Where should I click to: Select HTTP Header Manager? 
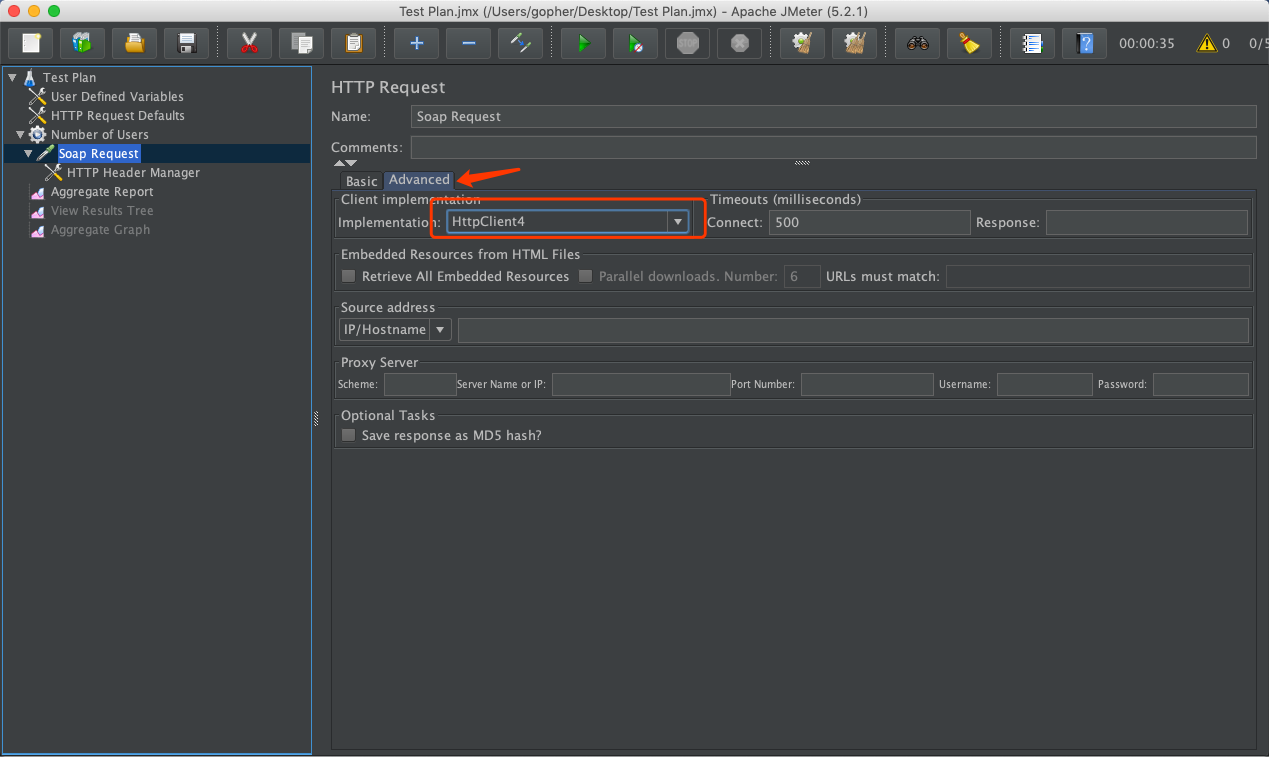pyautogui.click(x=133, y=172)
